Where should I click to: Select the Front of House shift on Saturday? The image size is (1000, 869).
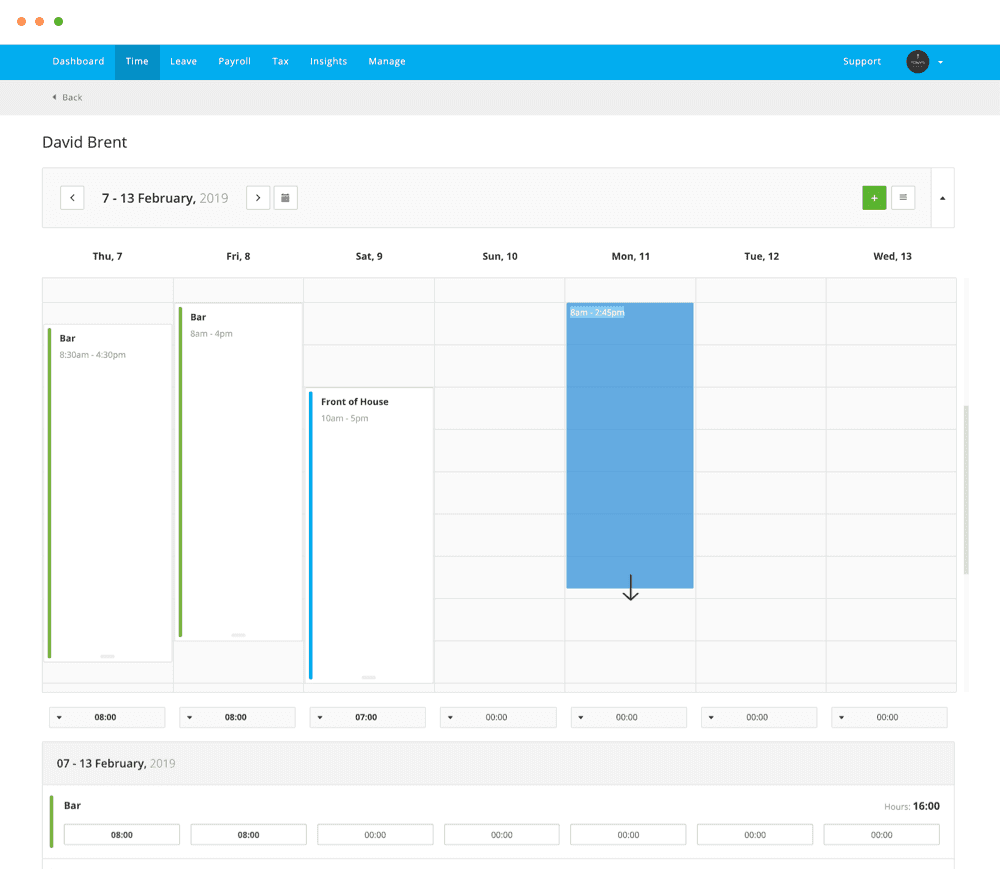368,500
